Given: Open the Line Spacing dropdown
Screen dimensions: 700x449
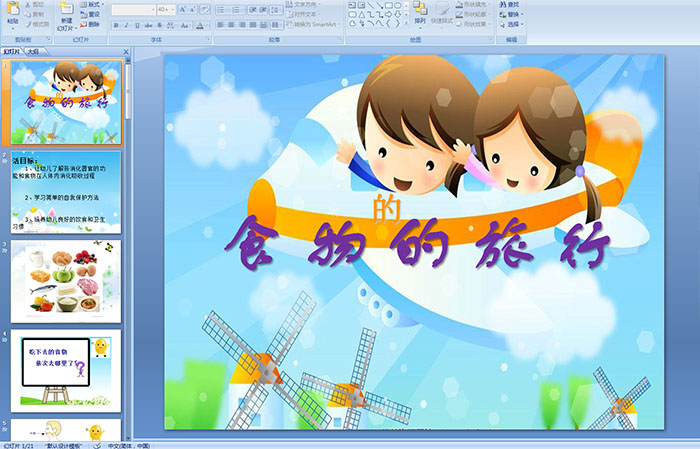Looking at the screenshot, I should click(276, 9).
